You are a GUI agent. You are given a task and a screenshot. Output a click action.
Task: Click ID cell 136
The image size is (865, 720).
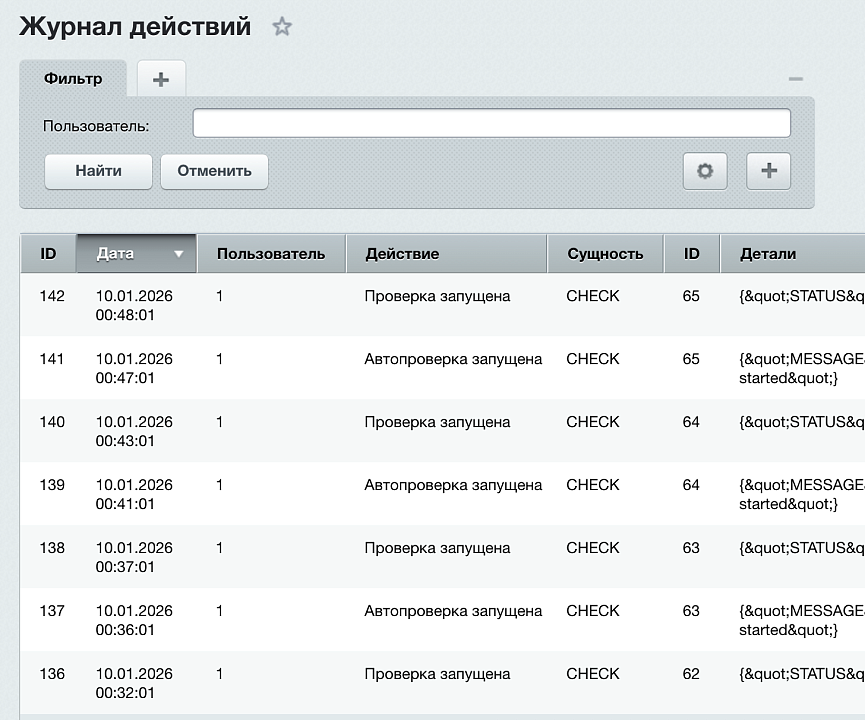tap(52, 674)
